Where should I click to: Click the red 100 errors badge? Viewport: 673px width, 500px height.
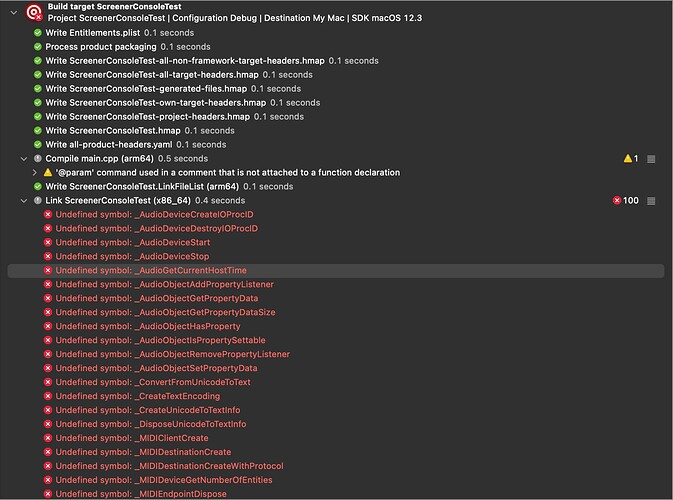626,200
